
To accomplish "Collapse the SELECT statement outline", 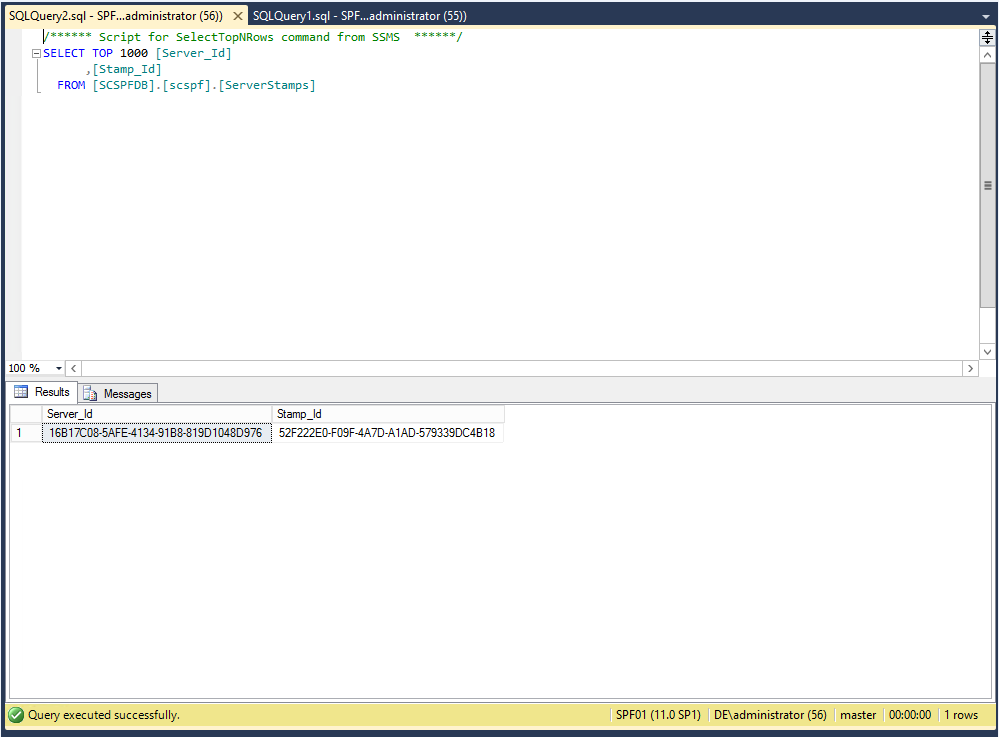I will pos(36,54).
